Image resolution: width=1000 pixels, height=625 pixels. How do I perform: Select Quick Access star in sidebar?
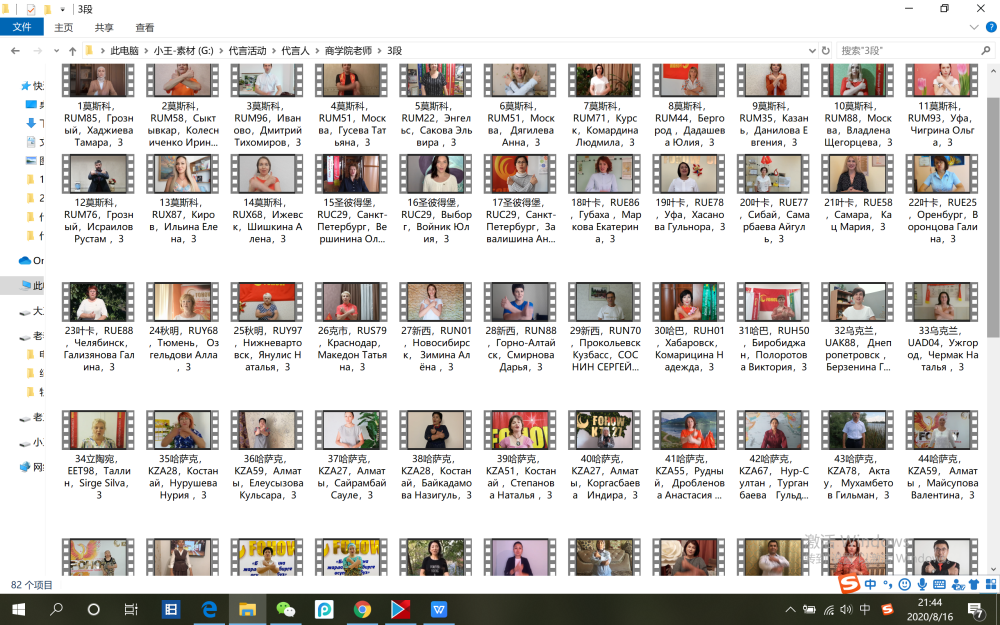[26, 85]
